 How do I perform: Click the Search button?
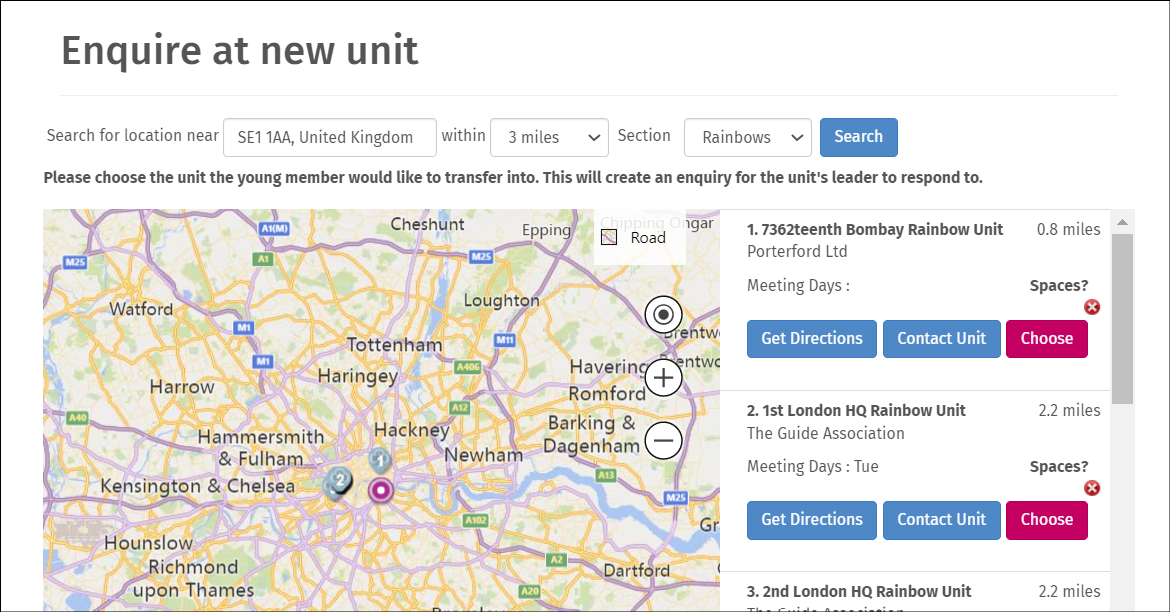point(858,137)
